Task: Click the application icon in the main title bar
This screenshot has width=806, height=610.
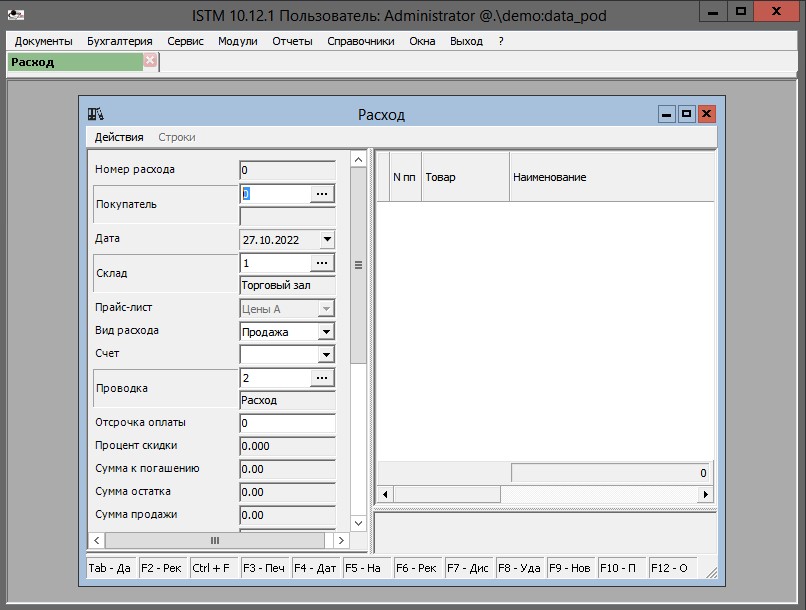Action: 15,14
